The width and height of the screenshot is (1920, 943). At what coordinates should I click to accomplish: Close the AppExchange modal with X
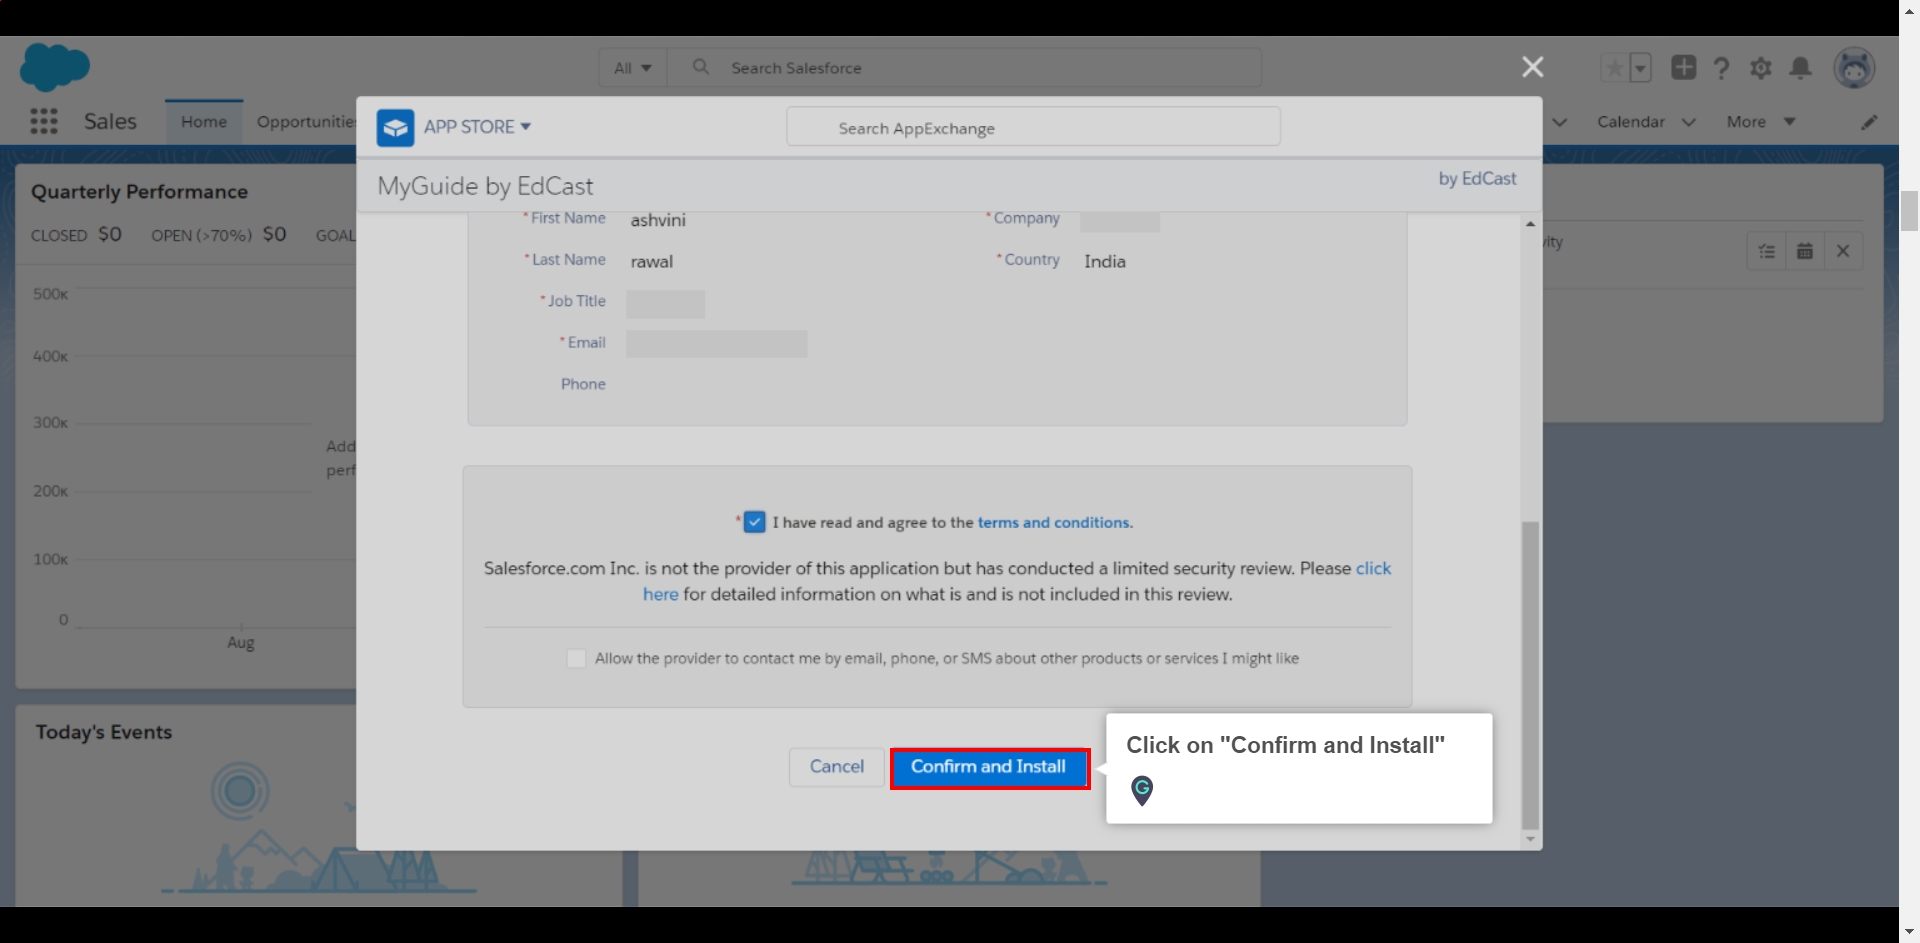(x=1532, y=67)
